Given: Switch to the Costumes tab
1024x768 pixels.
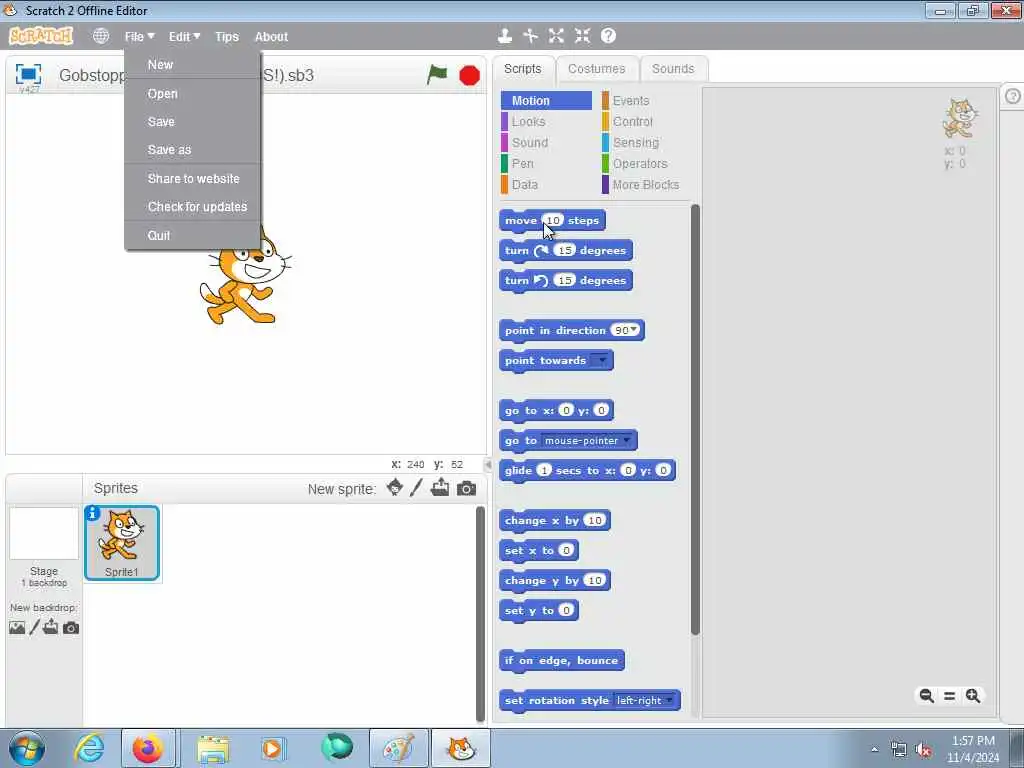Looking at the screenshot, I should pos(596,69).
